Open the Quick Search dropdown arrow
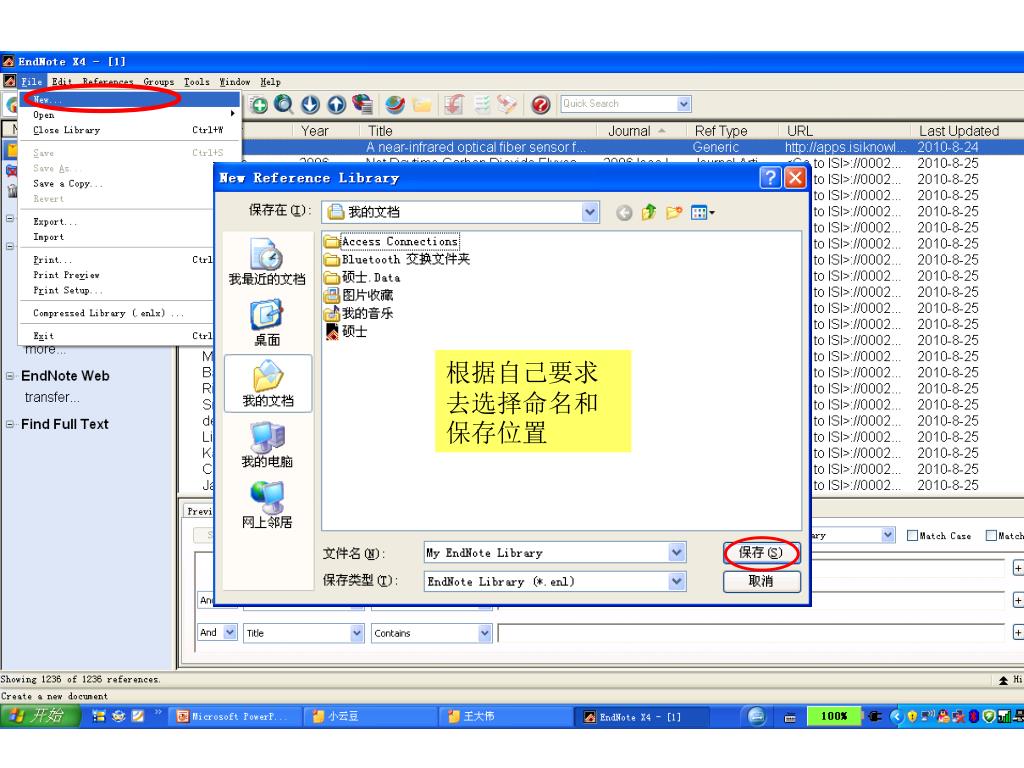This screenshot has height=768, width=1024. (683, 104)
